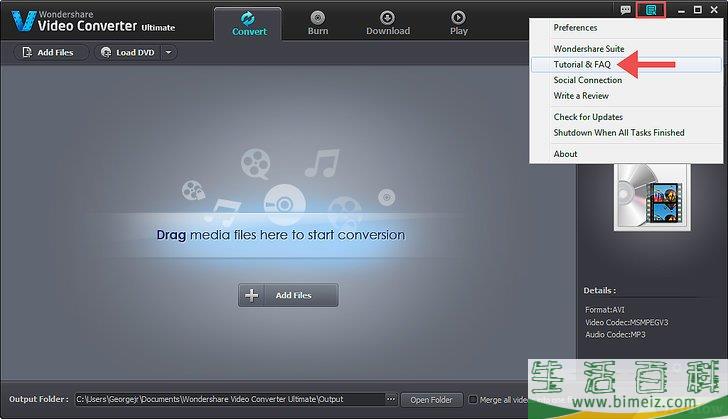Browse output folder with ellipsis button
Viewport: 728px width, 419px height.
click(x=391, y=399)
